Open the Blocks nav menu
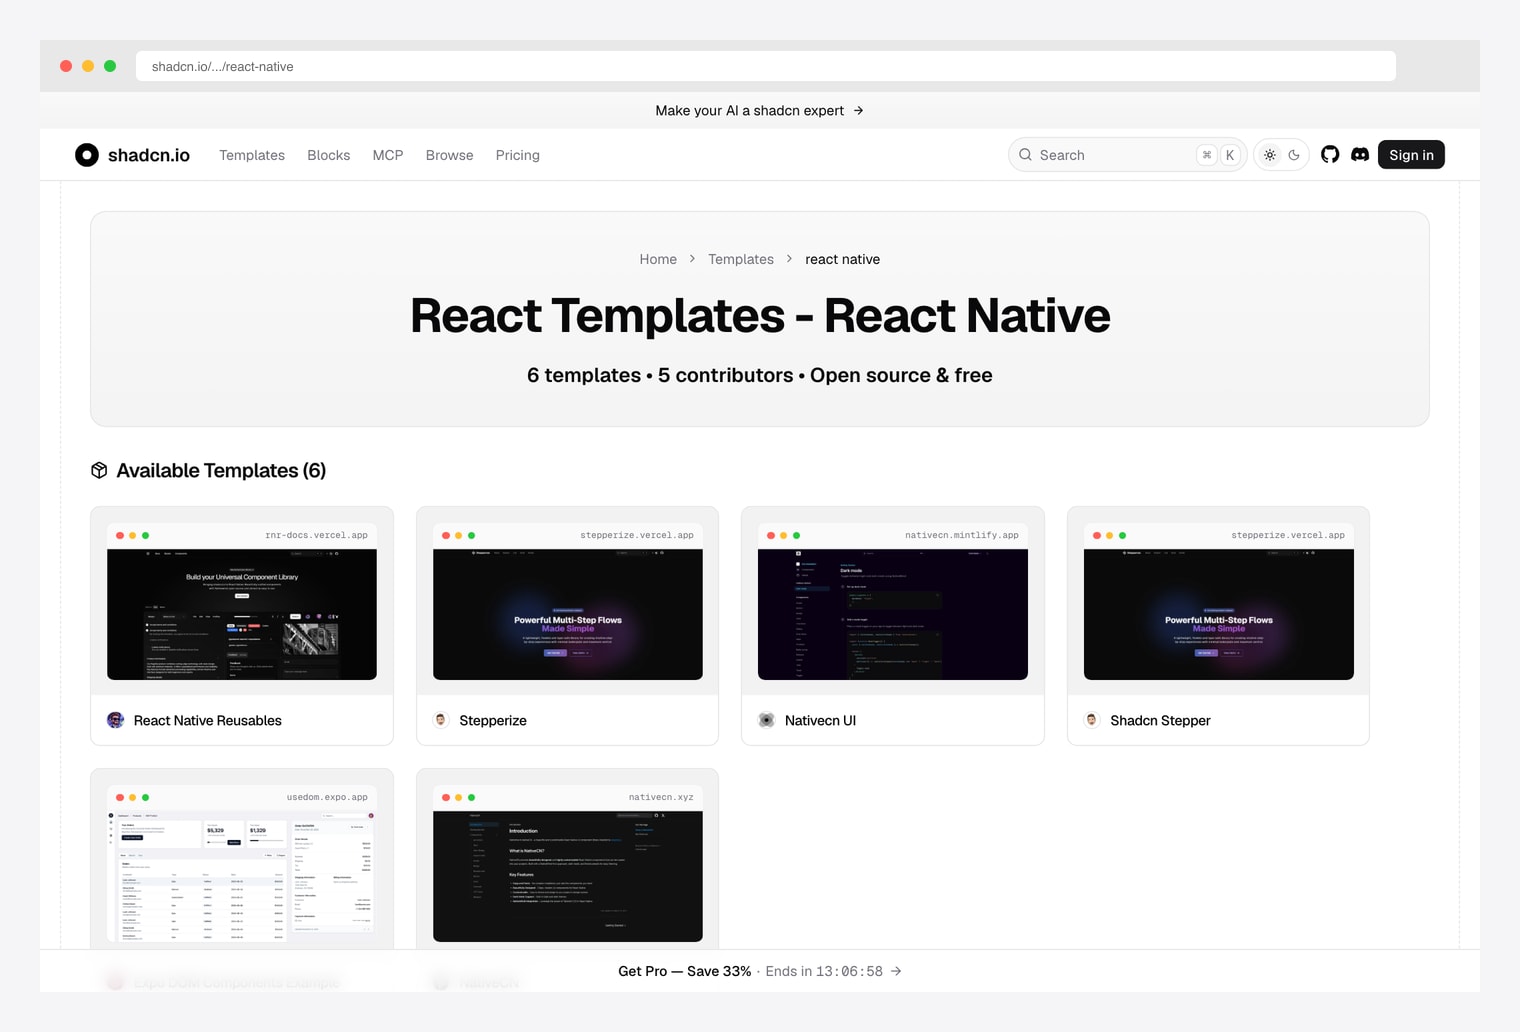Screen dimensions: 1520x1032 [329, 155]
